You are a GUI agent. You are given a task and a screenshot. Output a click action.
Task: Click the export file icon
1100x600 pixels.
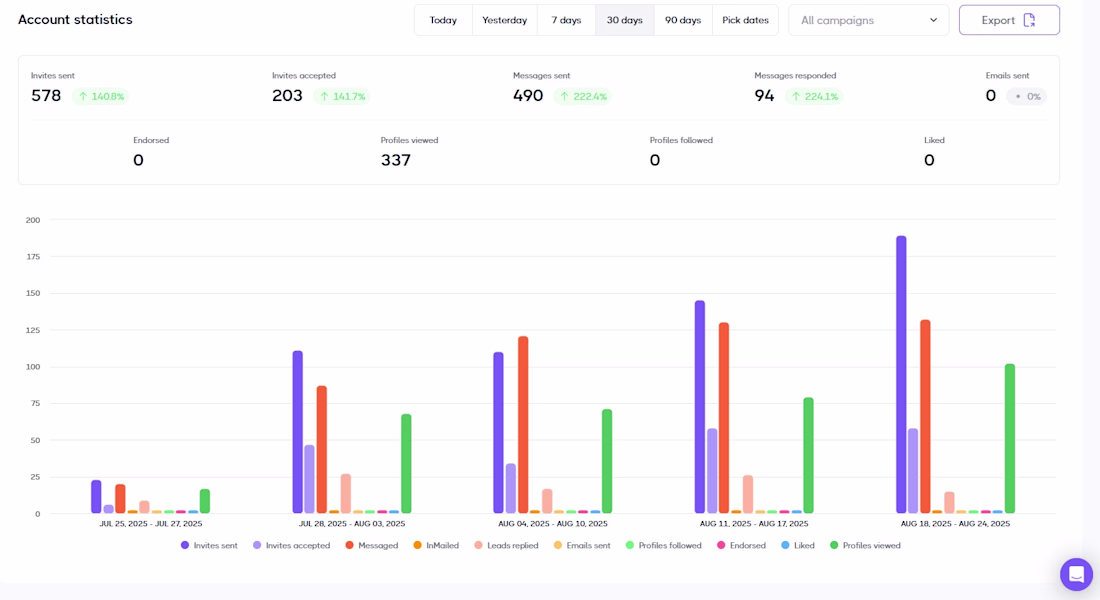[x=1029, y=20]
